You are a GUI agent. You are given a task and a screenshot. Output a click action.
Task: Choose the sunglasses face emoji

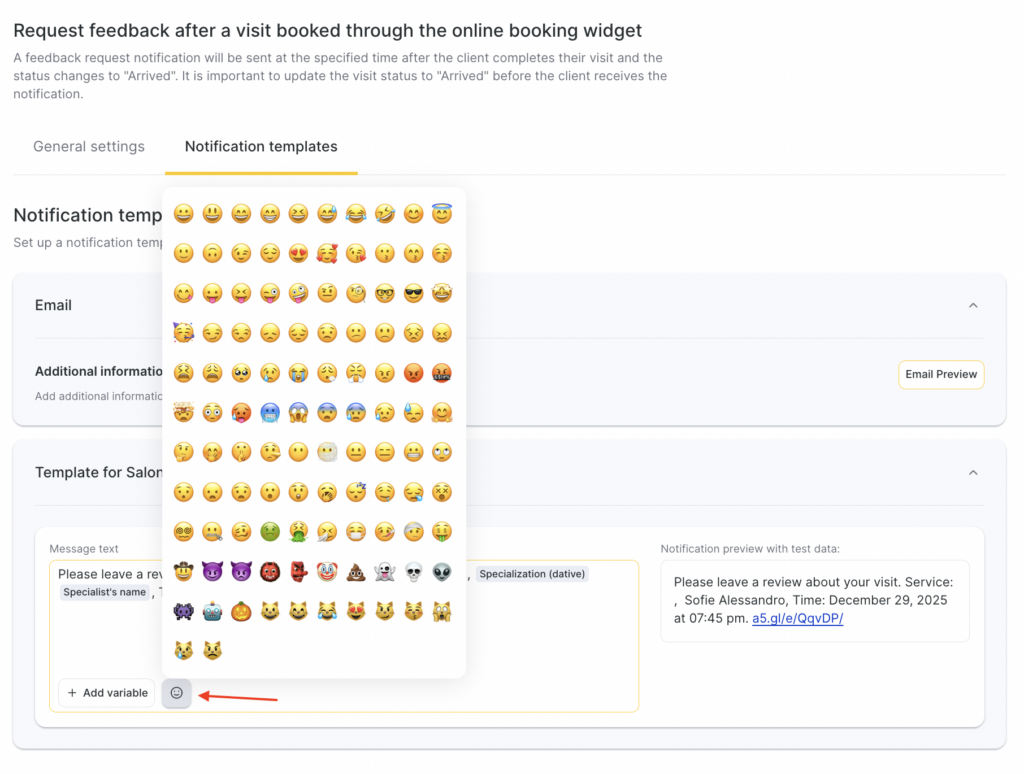[414, 293]
